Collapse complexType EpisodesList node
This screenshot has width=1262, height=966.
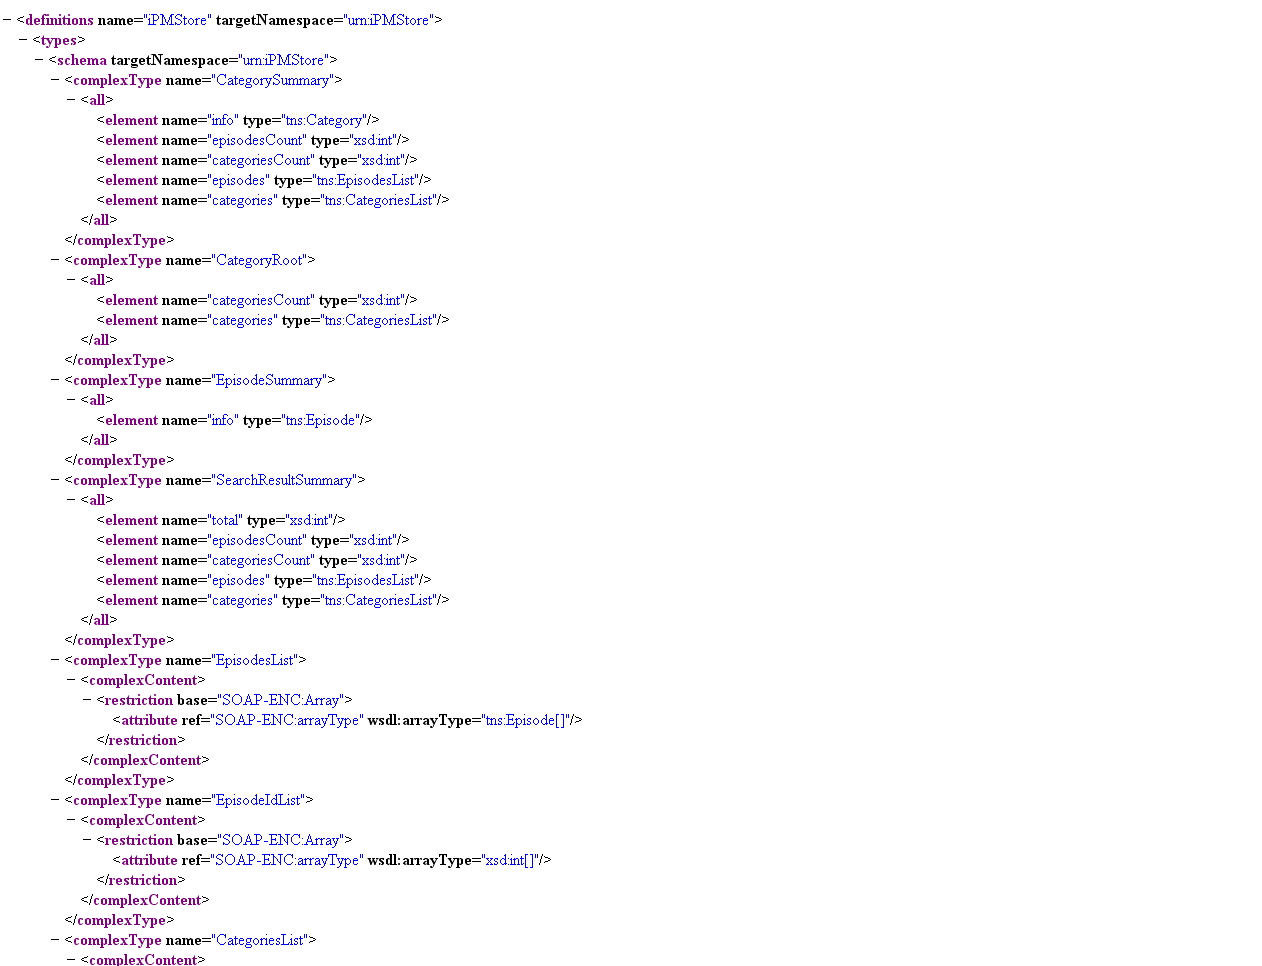(x=55, y=660)
